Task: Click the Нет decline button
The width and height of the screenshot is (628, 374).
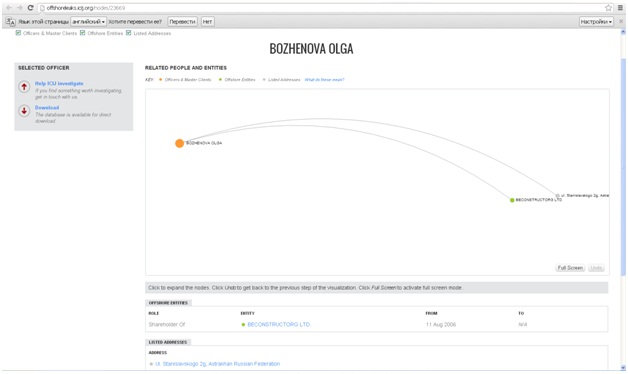Action: 207,22
